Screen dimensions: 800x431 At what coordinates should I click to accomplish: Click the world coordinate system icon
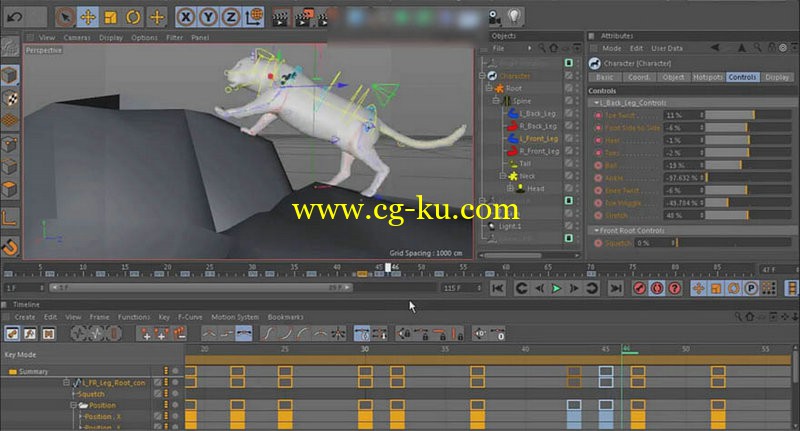point(254,17)
